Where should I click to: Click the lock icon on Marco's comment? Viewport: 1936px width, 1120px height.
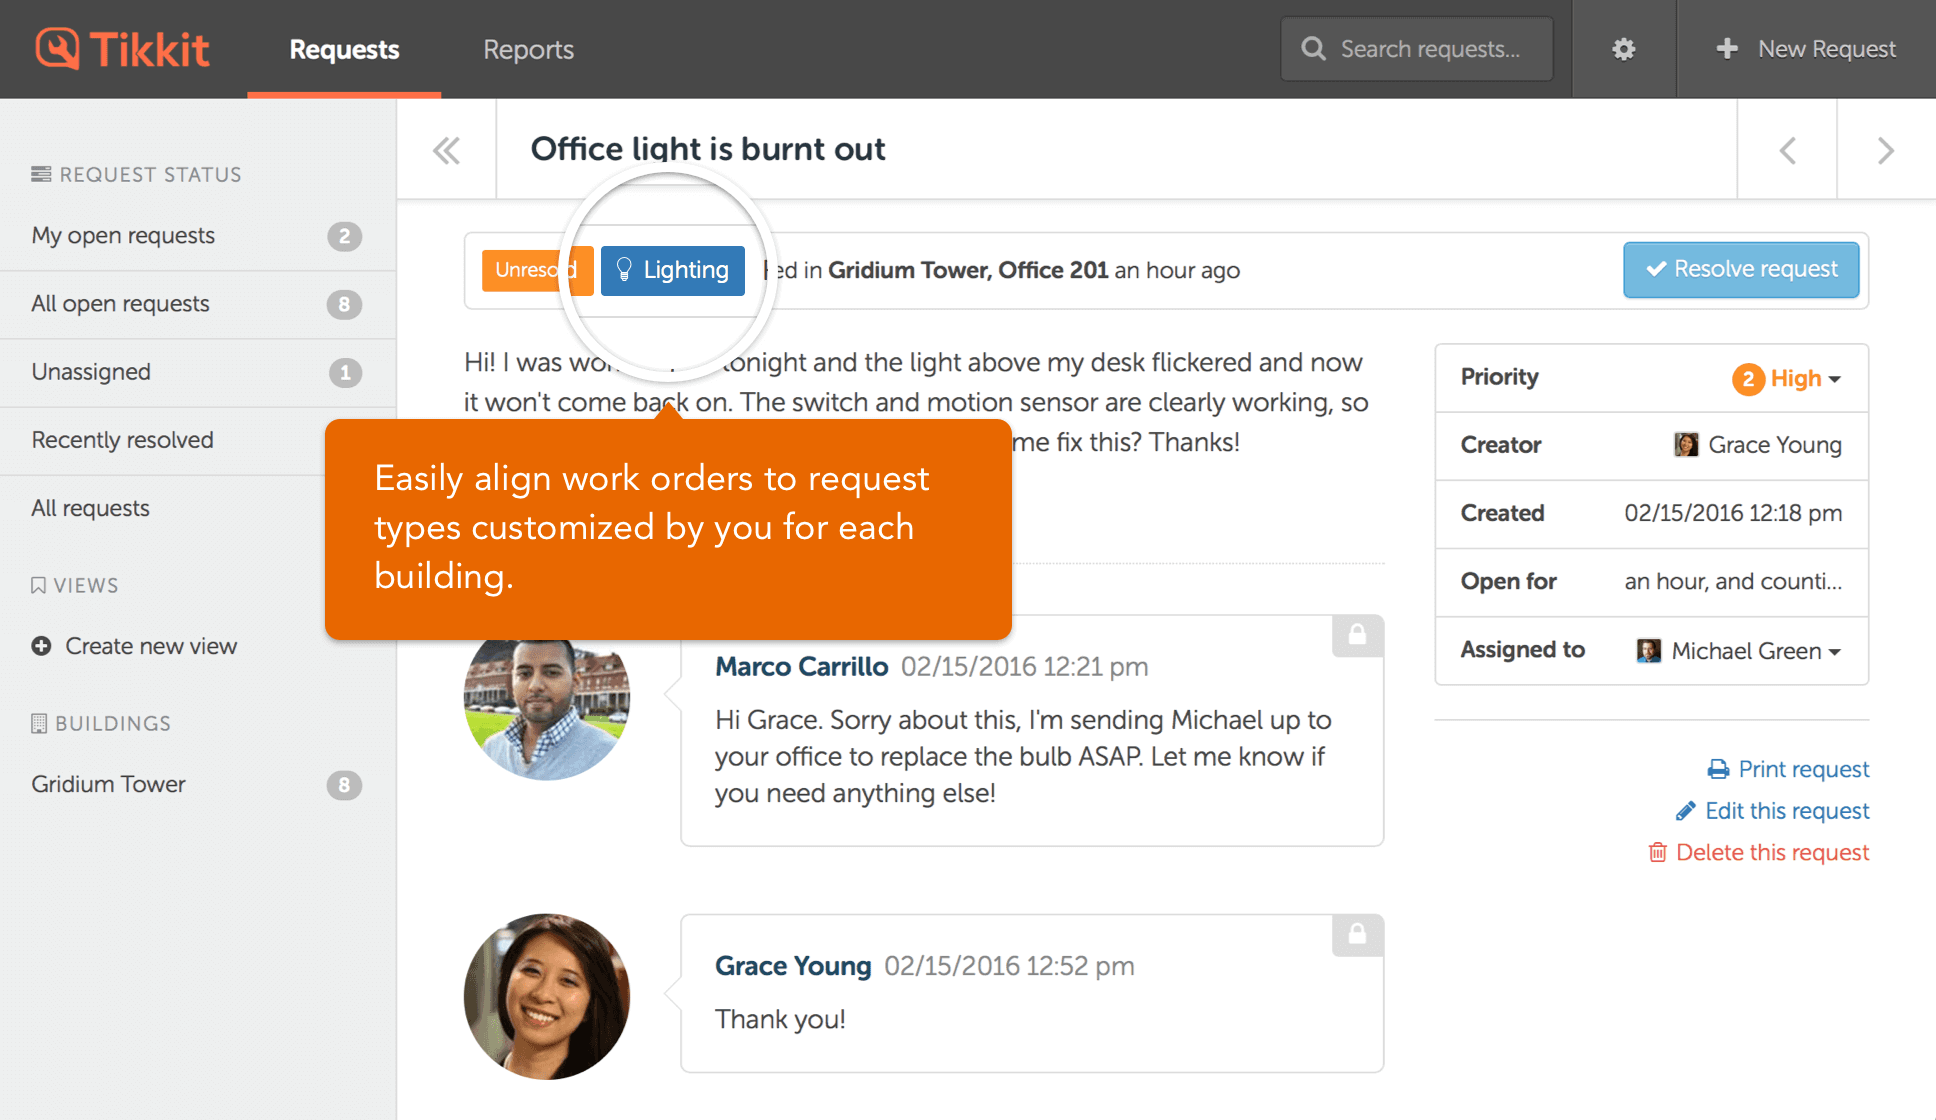[x=1357, y=635]
